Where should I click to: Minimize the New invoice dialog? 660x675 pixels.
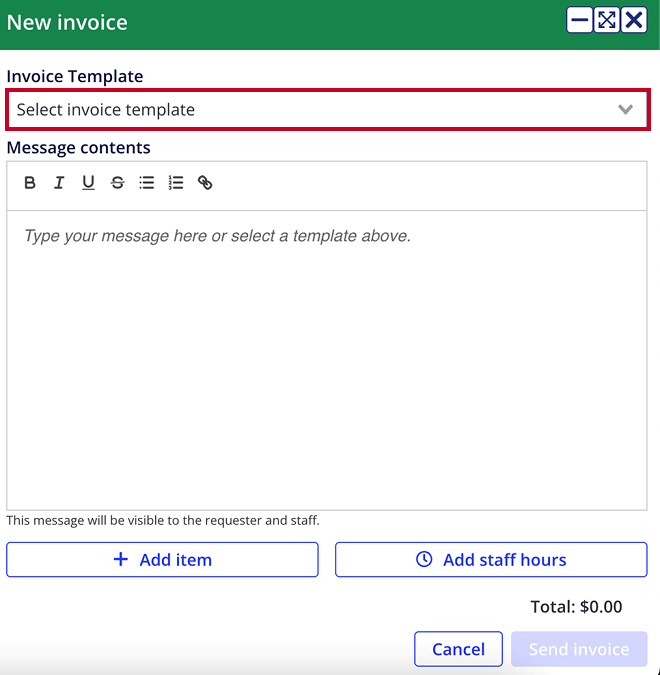(579, 20)
